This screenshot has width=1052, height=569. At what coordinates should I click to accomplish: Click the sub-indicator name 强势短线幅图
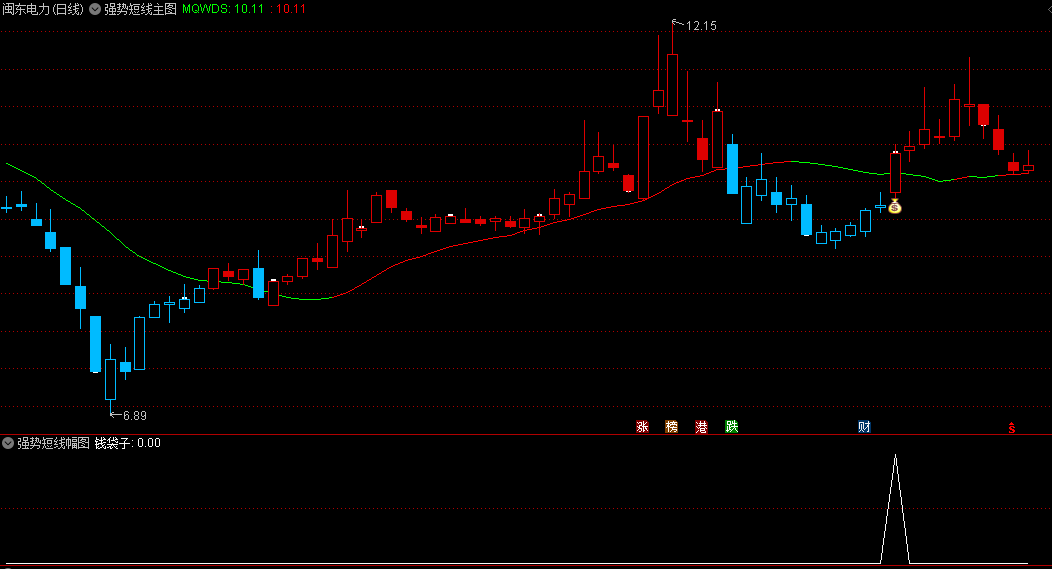[x=53, y=443]
